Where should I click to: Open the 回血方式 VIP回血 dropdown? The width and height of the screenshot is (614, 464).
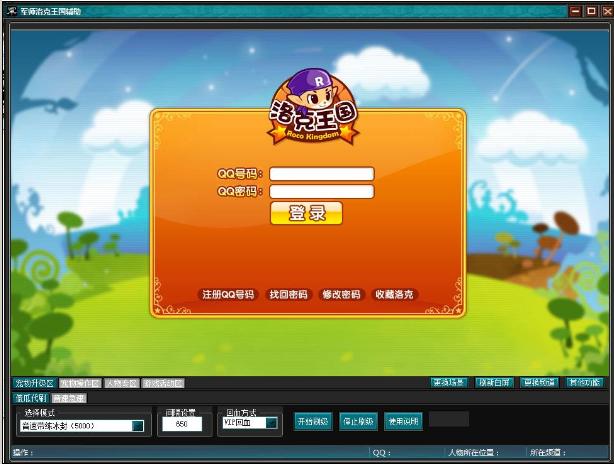(271, 423)
